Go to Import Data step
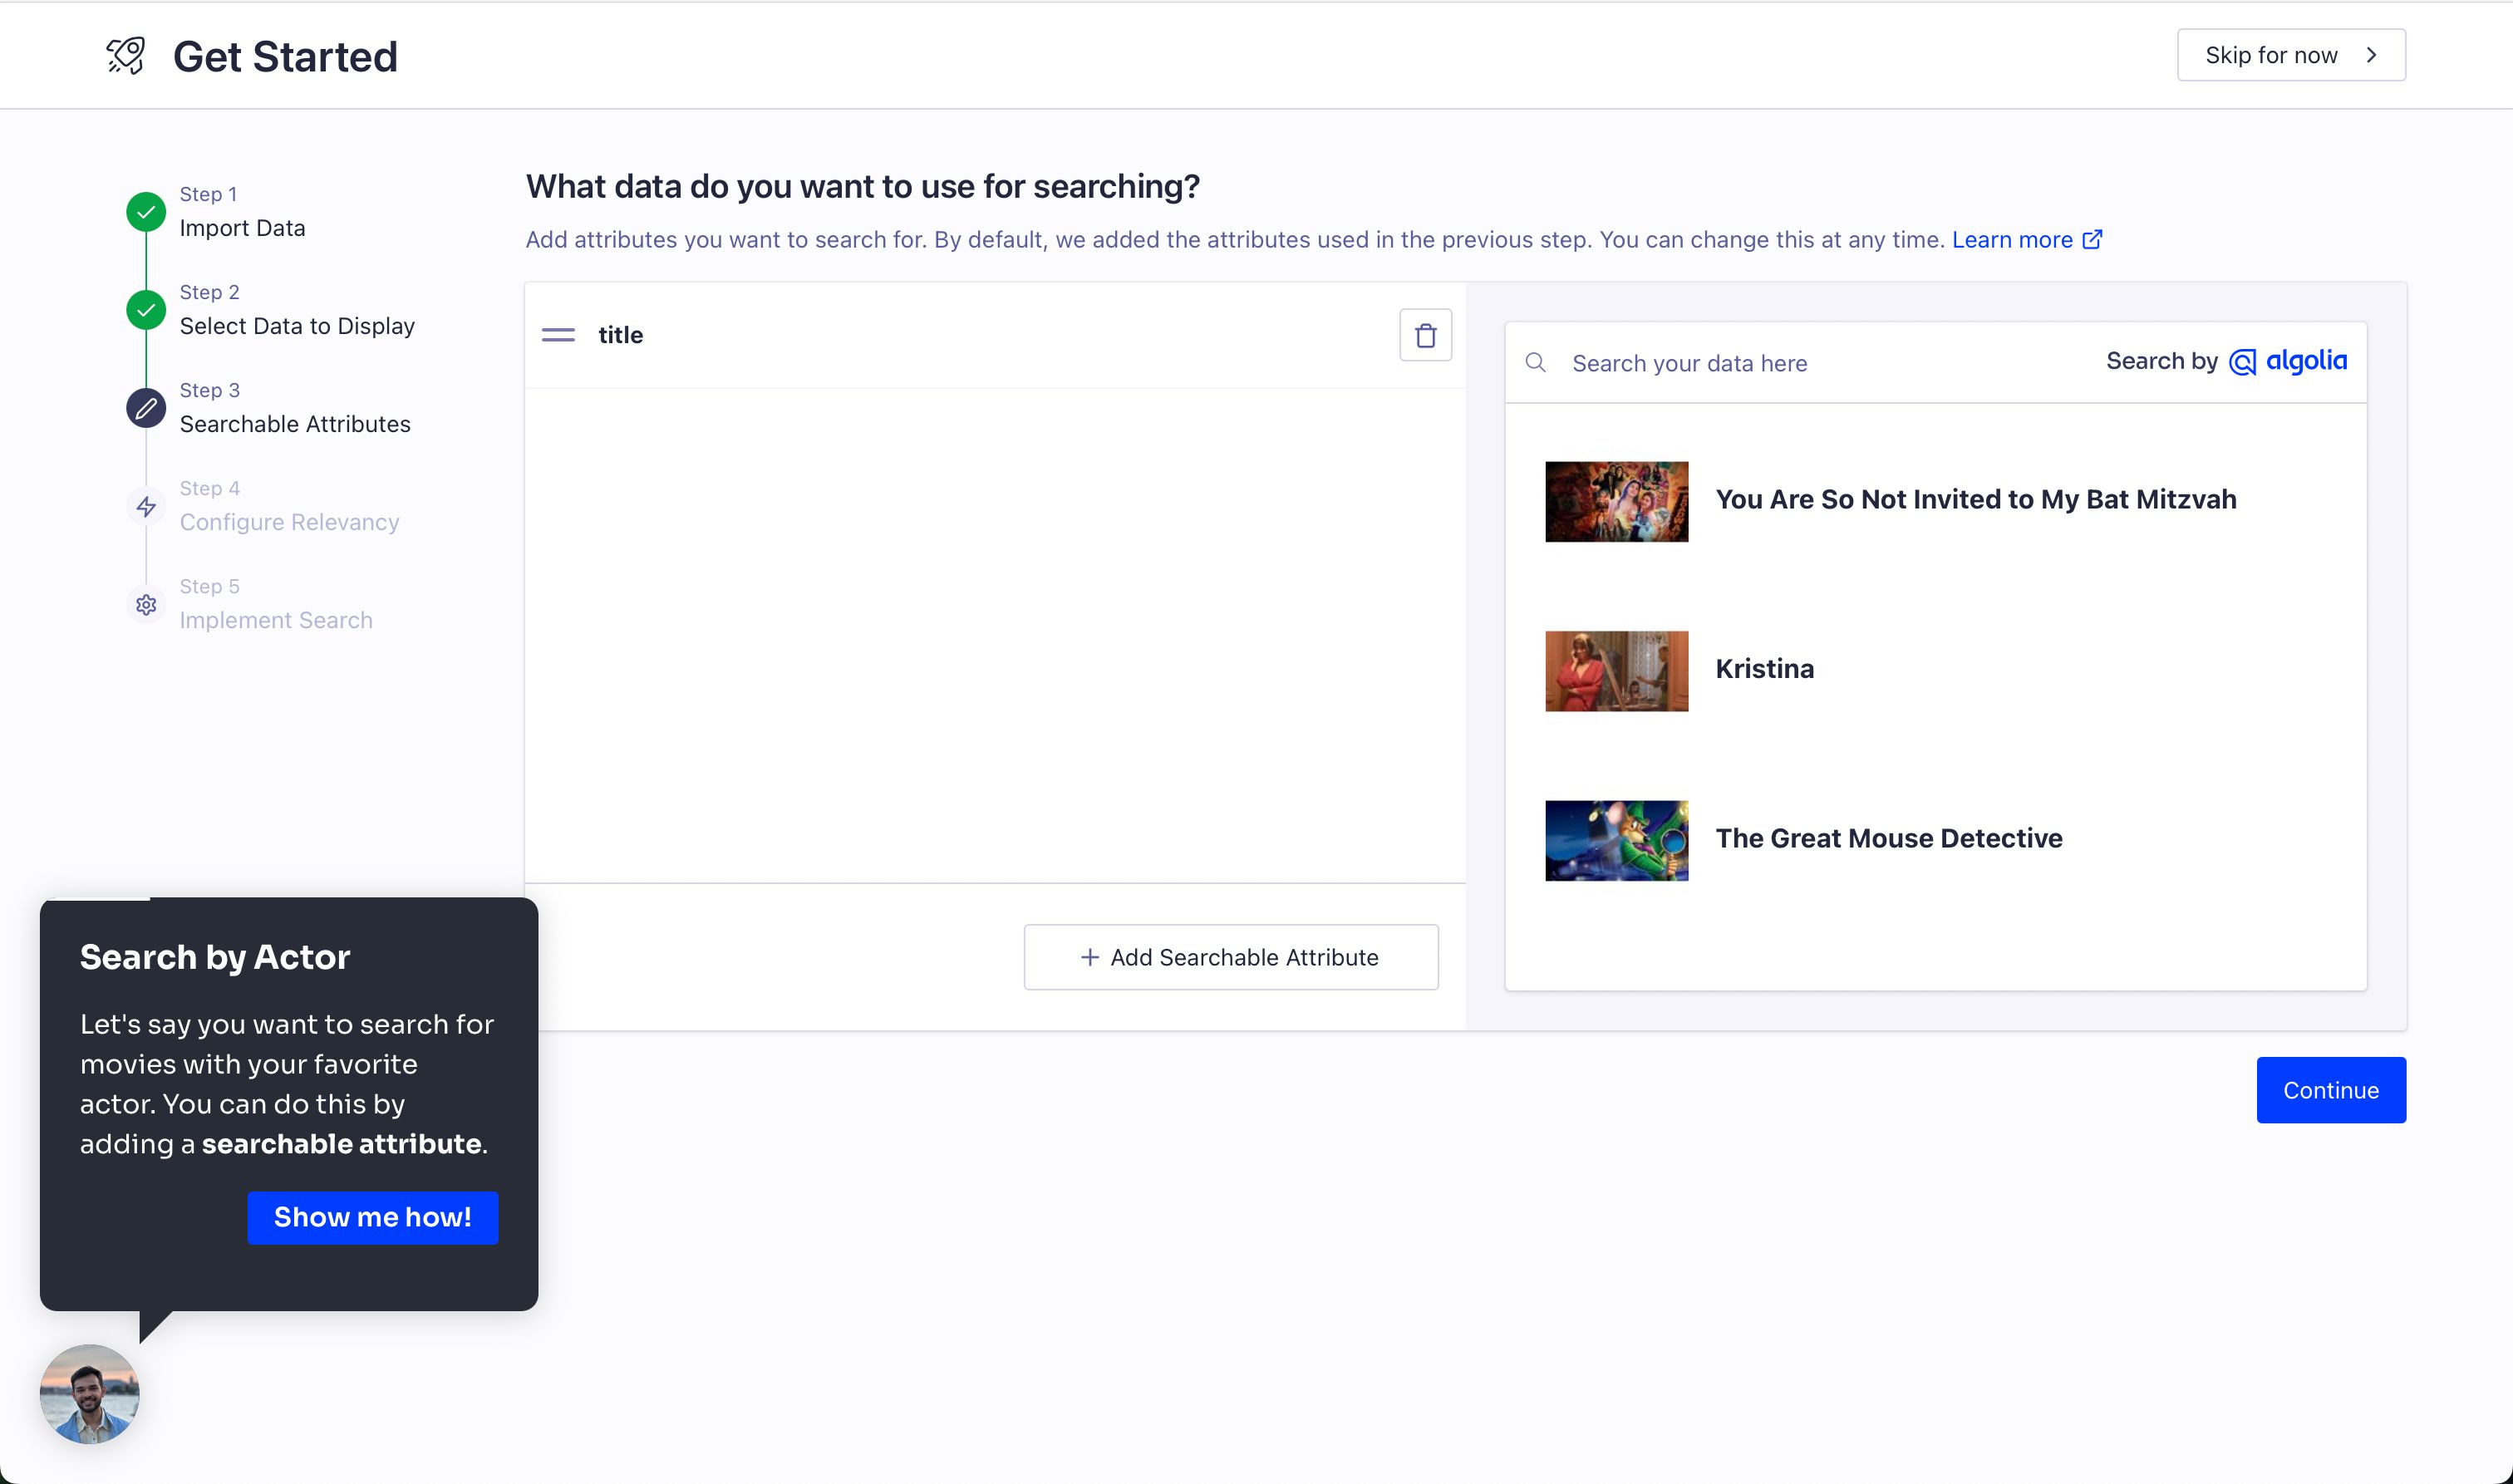 tap(242, 228)
